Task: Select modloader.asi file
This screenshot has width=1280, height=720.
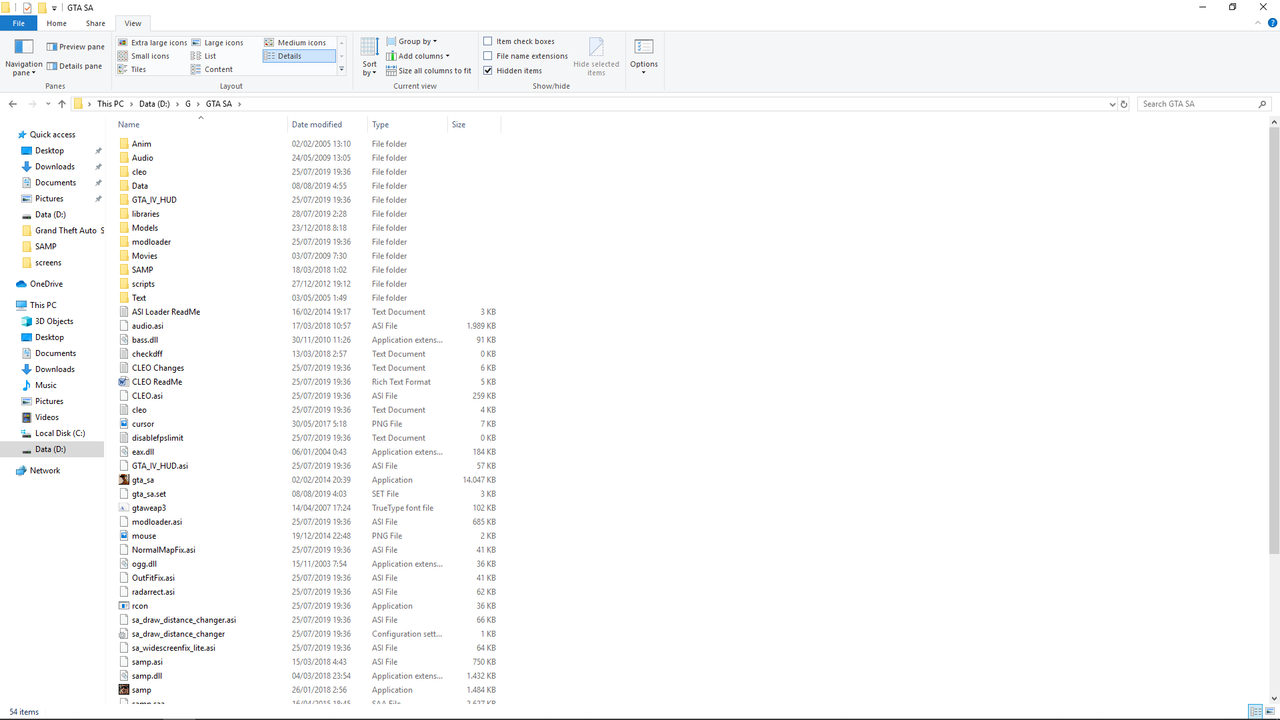Action: 157,522
